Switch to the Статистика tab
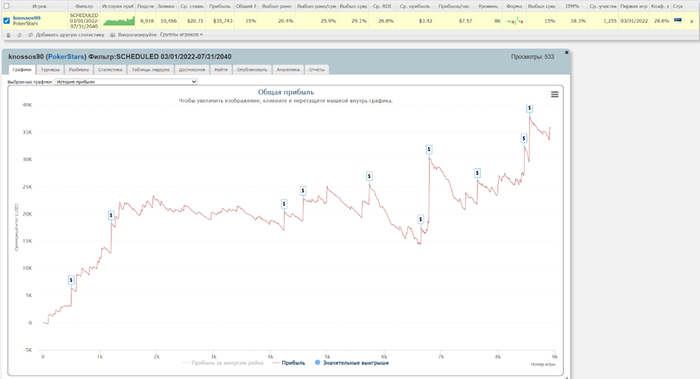 coord(110,70)
